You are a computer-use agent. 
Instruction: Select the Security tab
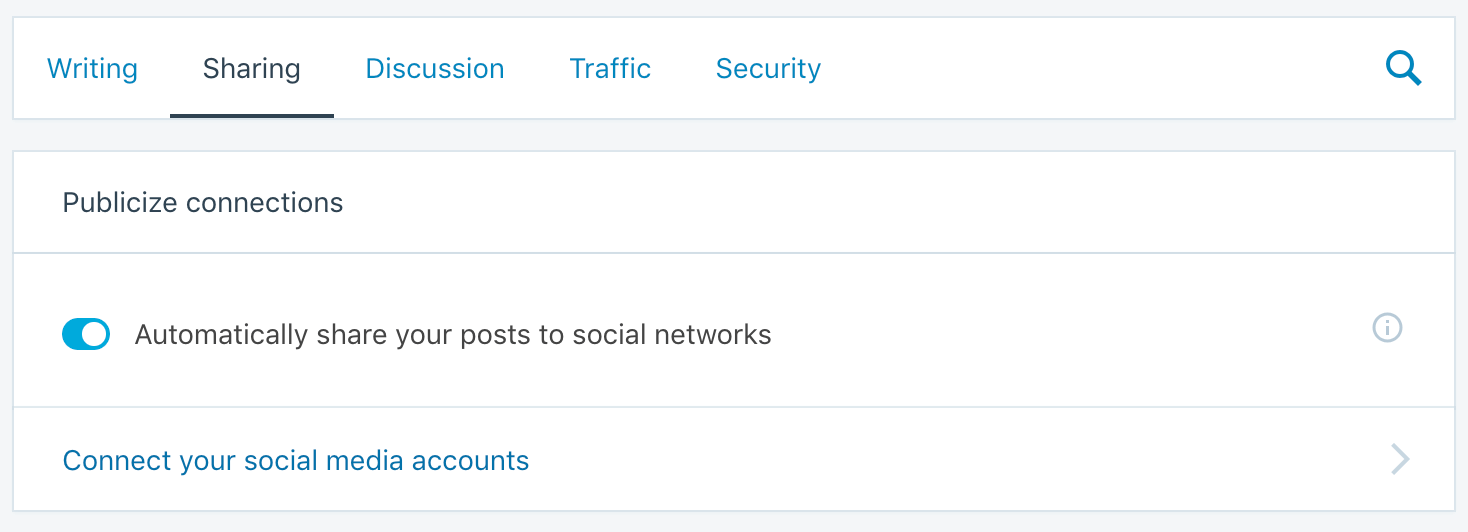pos(768,69)
